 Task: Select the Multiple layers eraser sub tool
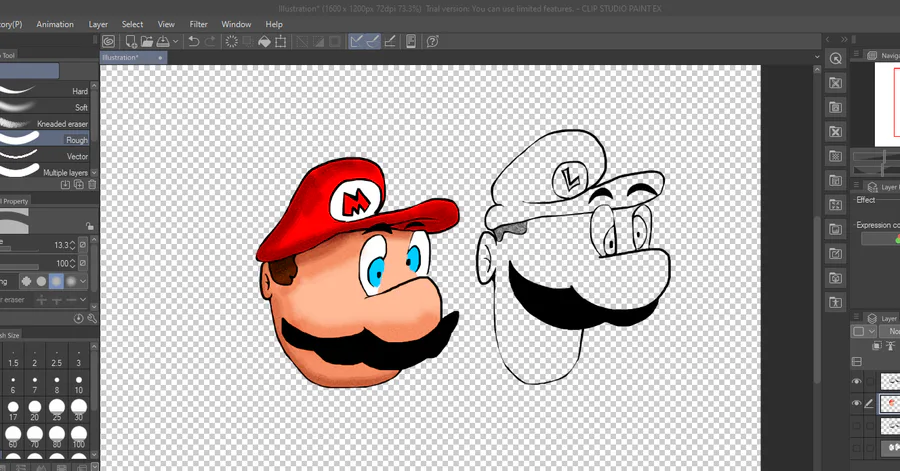coord(45,172)
